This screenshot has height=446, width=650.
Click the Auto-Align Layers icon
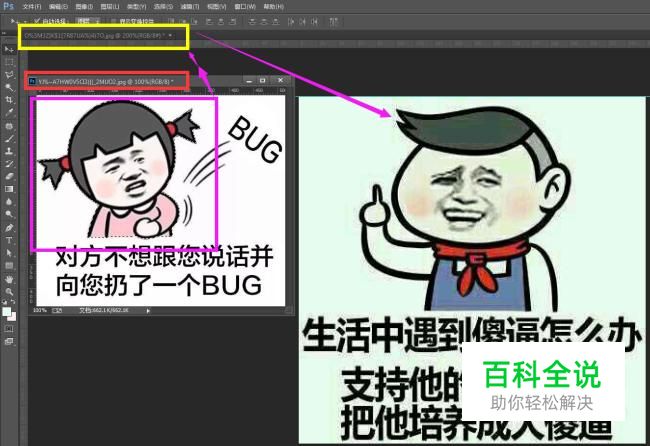click(334, 22)
